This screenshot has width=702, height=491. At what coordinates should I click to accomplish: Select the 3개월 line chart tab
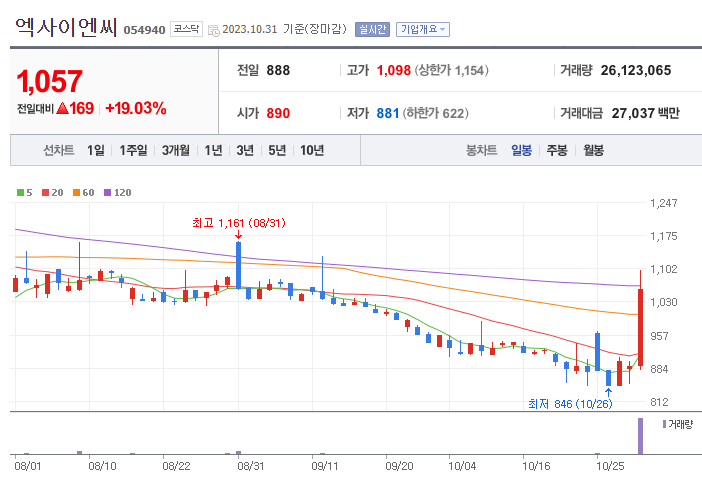coord(176,150)
